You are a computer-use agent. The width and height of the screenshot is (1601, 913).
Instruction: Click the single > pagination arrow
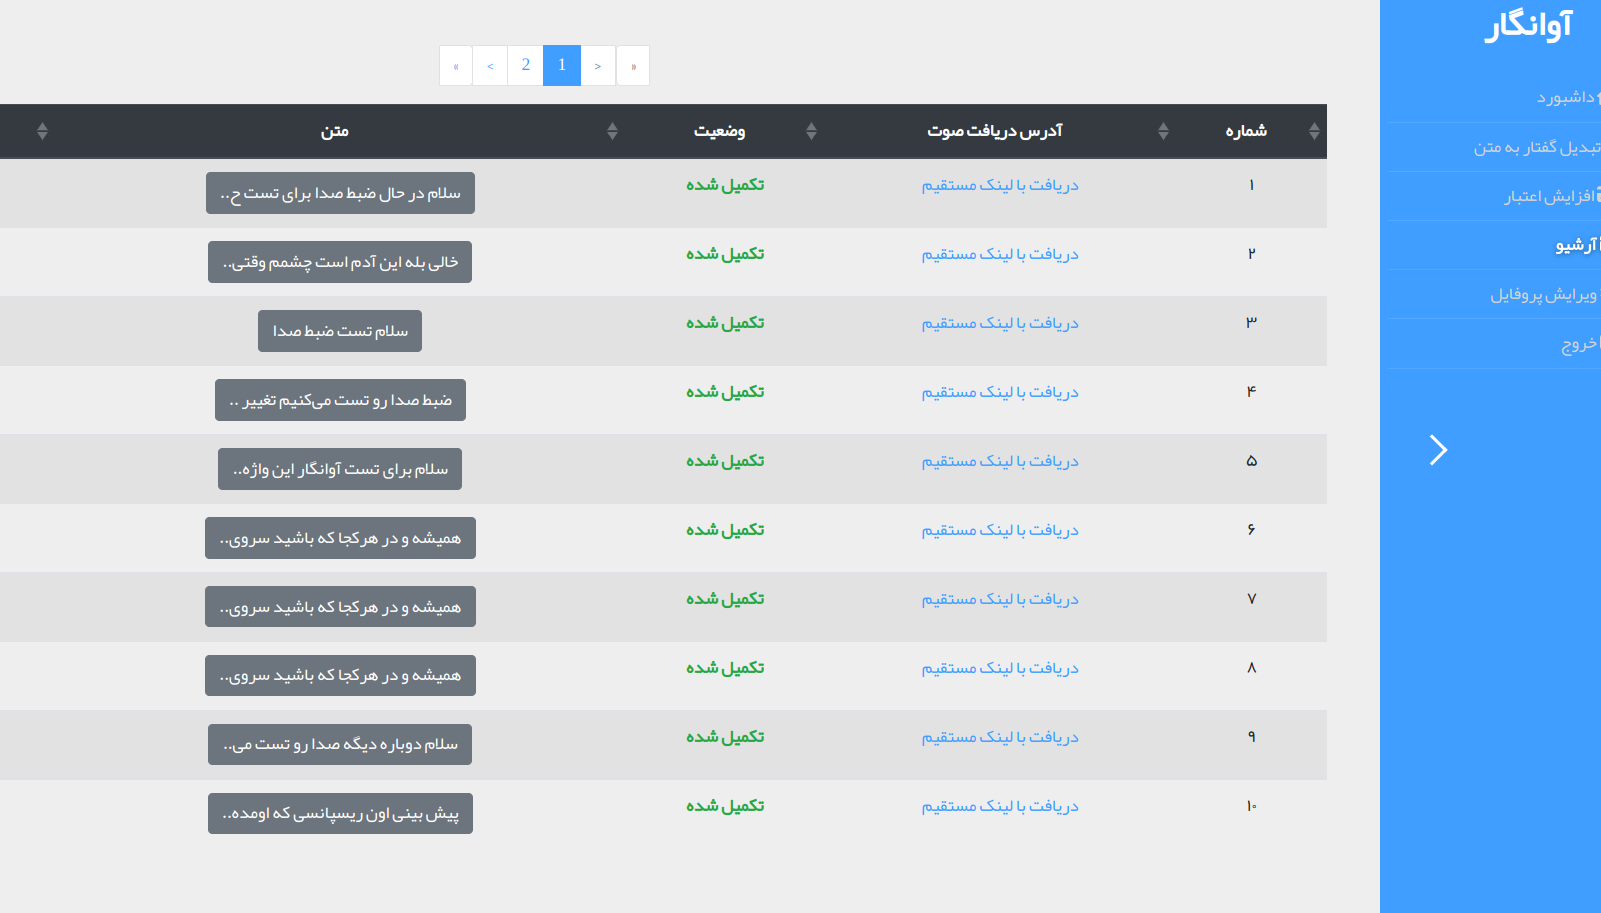click(x=598, y=66)
